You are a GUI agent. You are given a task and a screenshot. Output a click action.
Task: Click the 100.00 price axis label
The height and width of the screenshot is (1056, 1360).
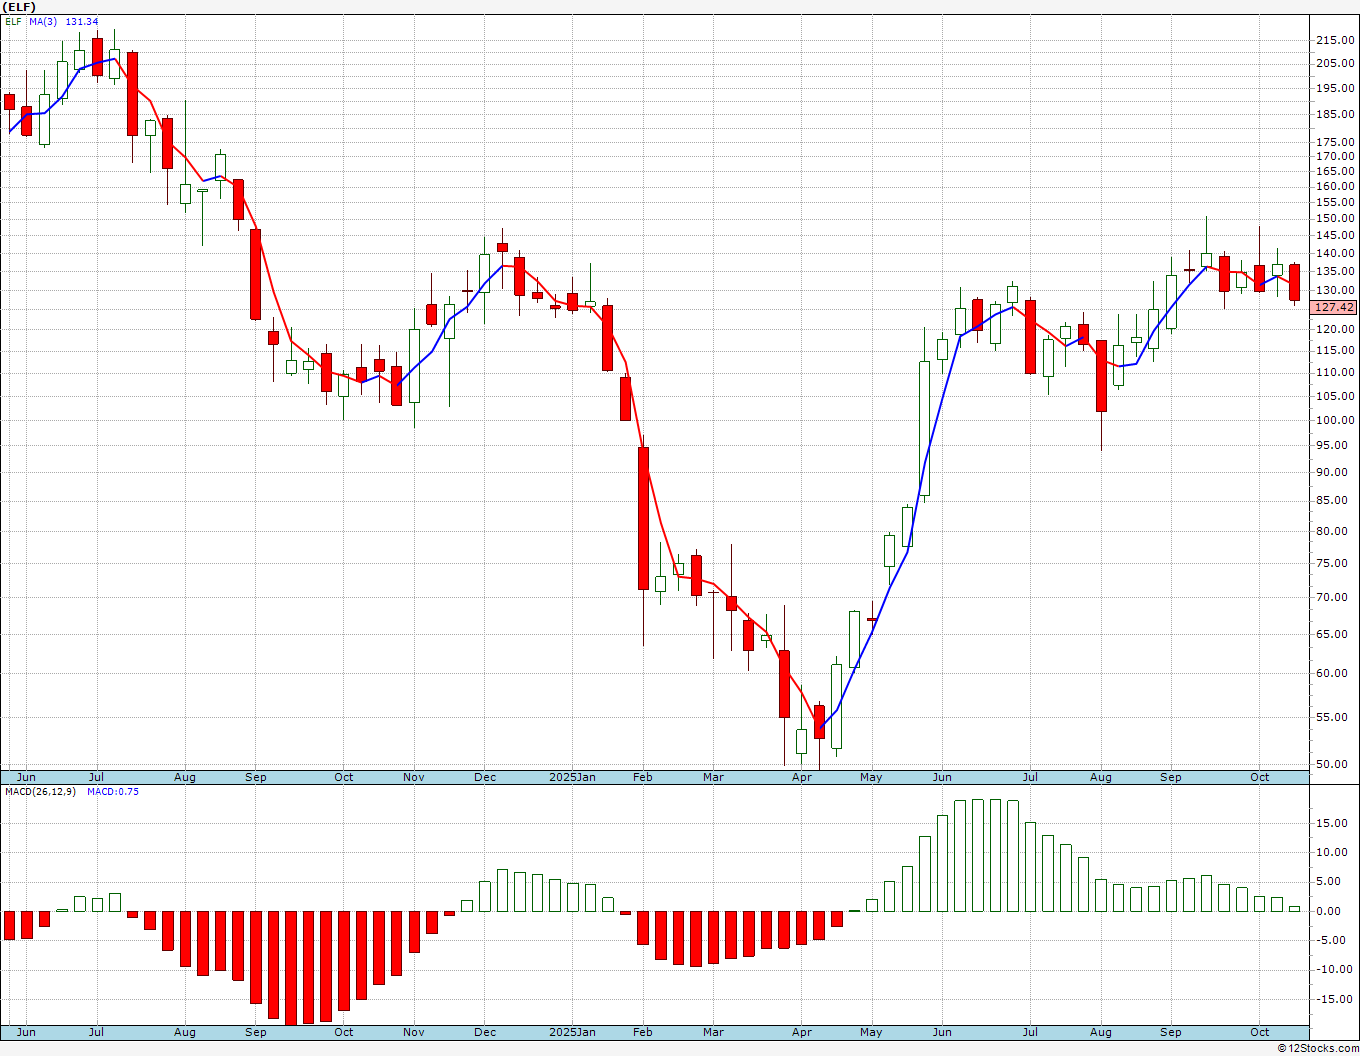pos(1336,420)
